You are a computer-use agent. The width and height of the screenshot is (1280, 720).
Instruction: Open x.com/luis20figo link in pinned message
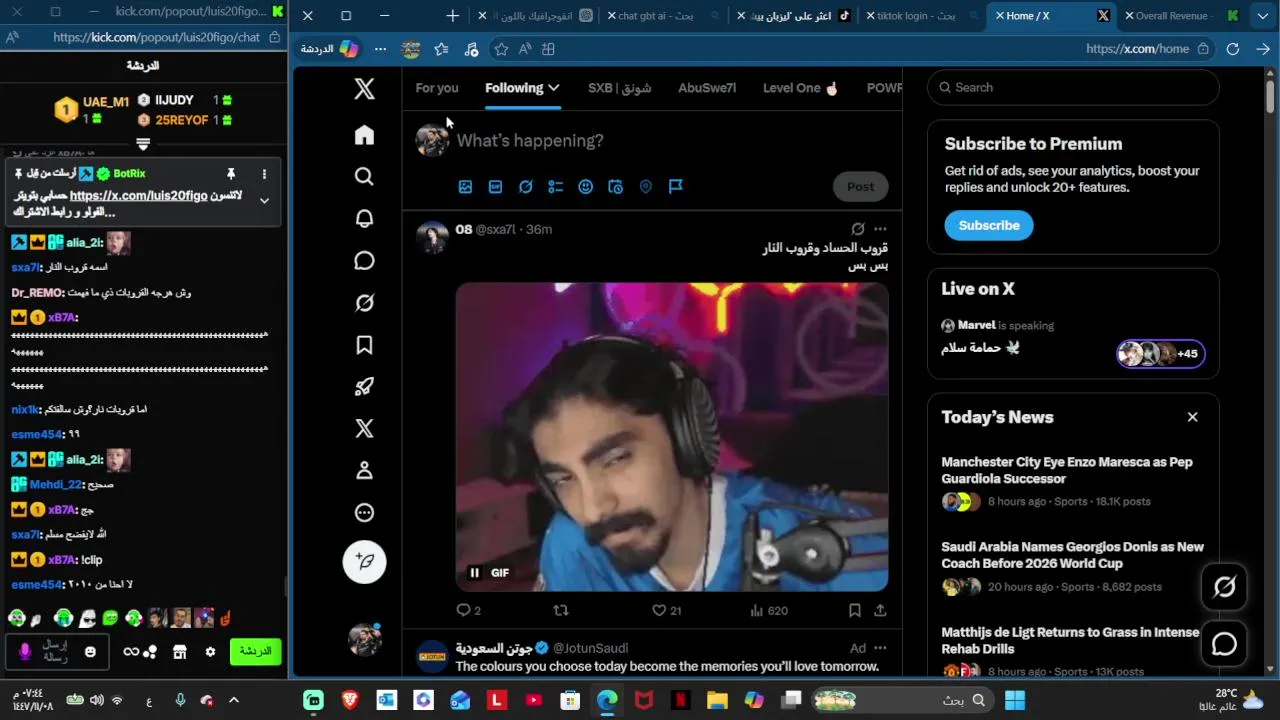tap(138, 196)
